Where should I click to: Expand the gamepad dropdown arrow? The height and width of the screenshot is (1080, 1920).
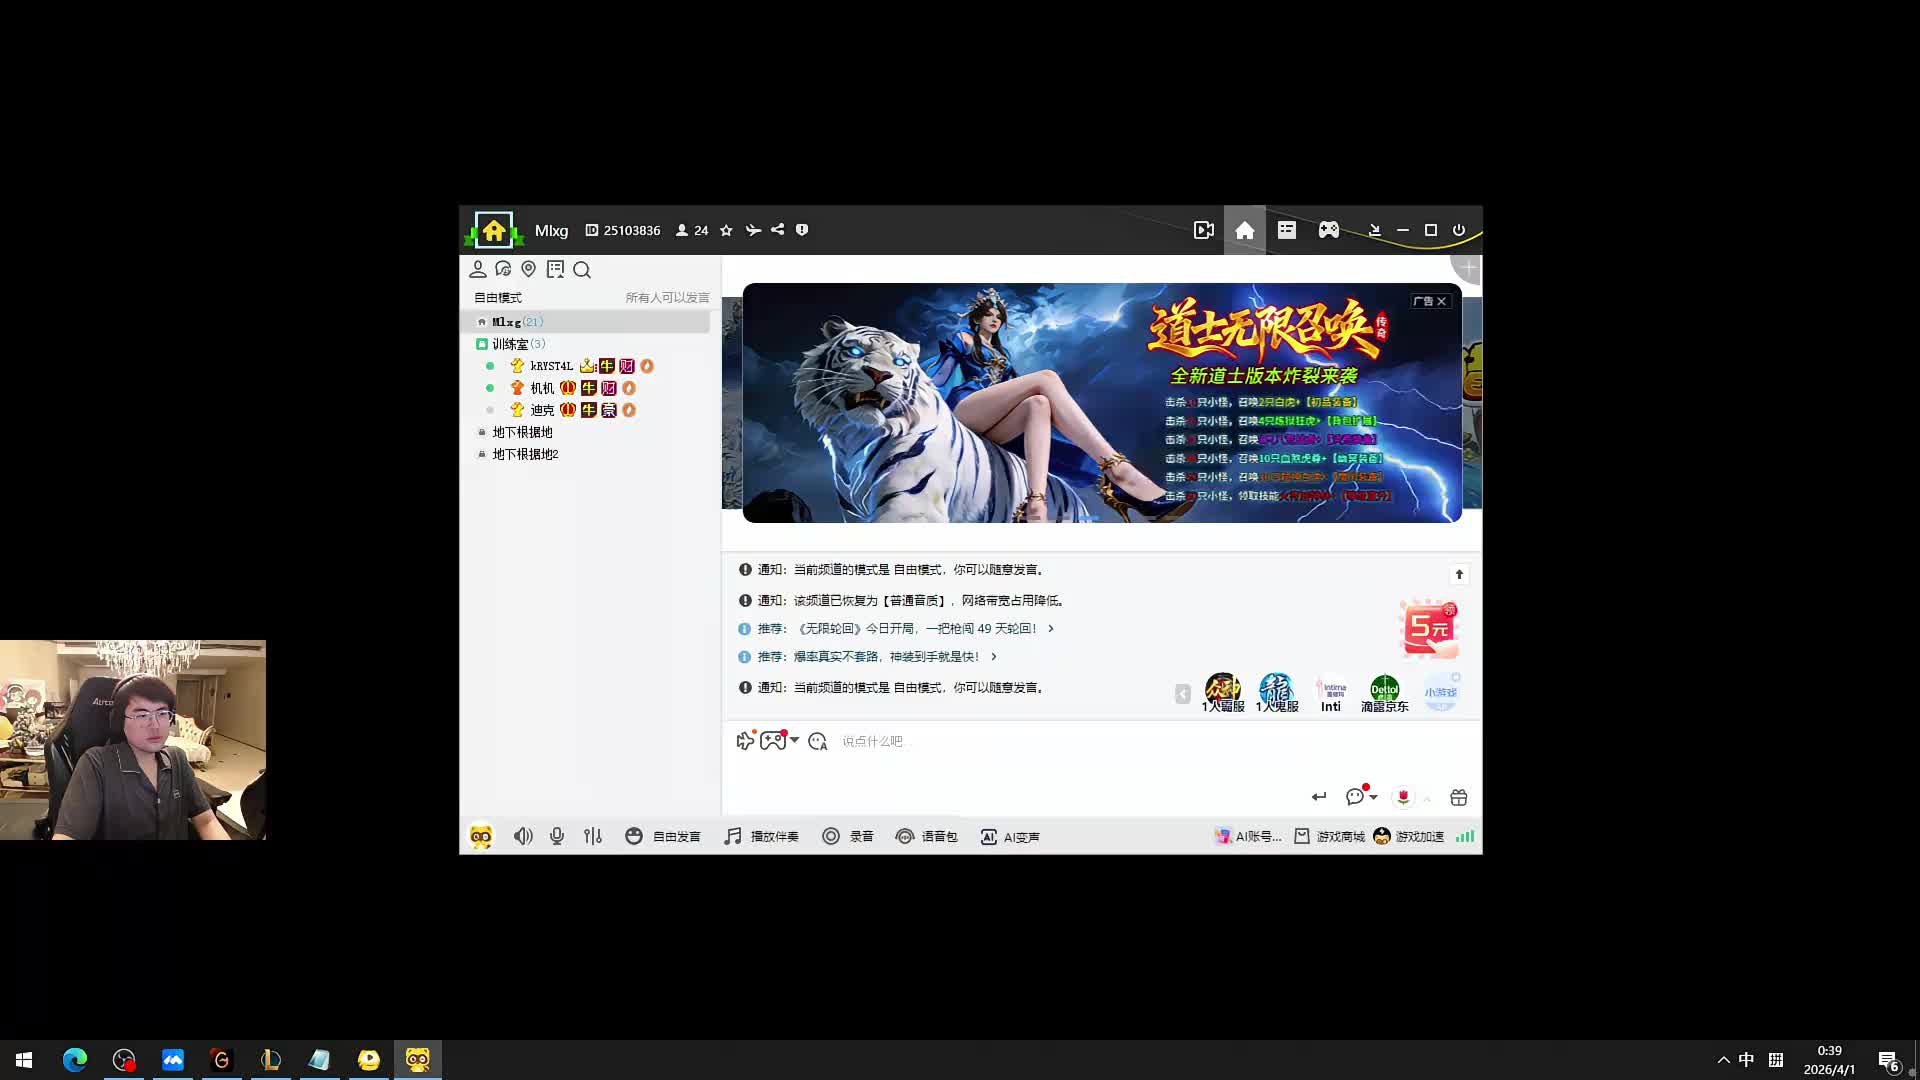point(795,741)
